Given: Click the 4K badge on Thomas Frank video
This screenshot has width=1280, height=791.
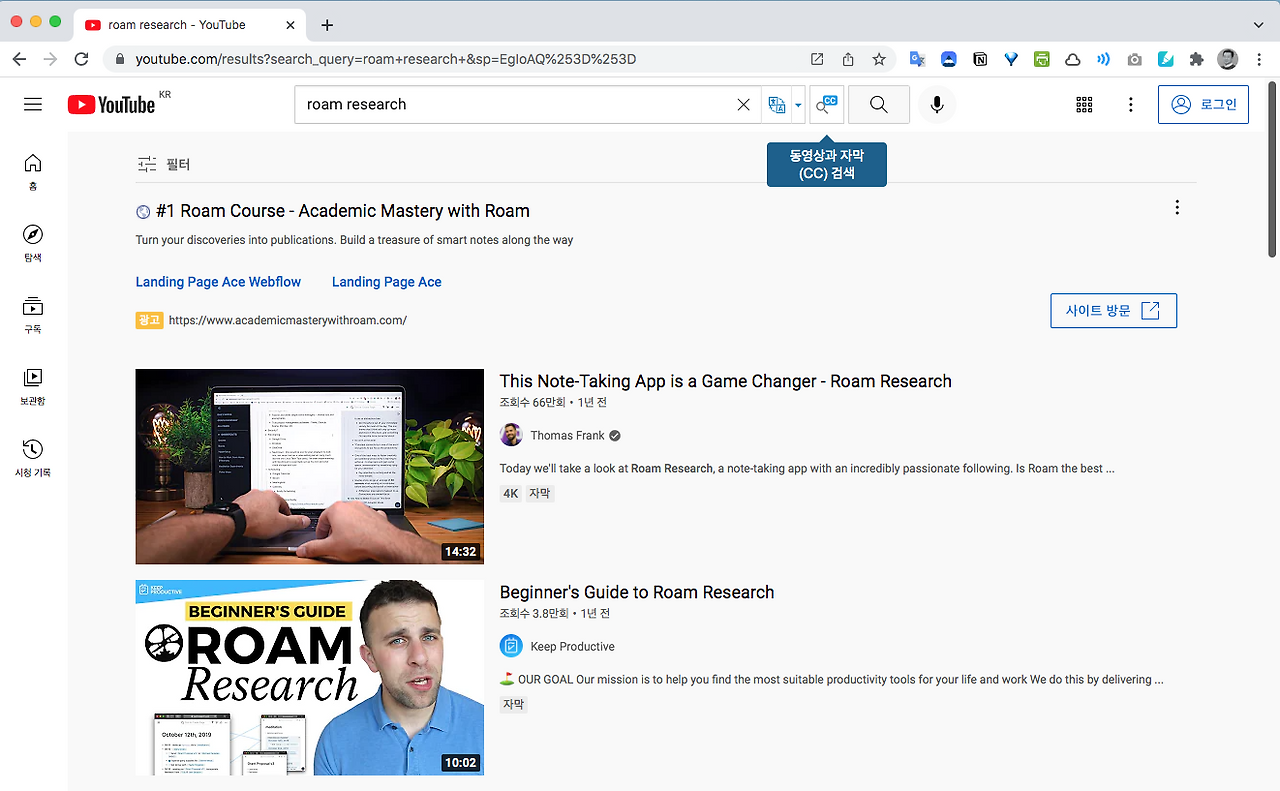Looking at the screenshot, I should [x=511, y=493].
